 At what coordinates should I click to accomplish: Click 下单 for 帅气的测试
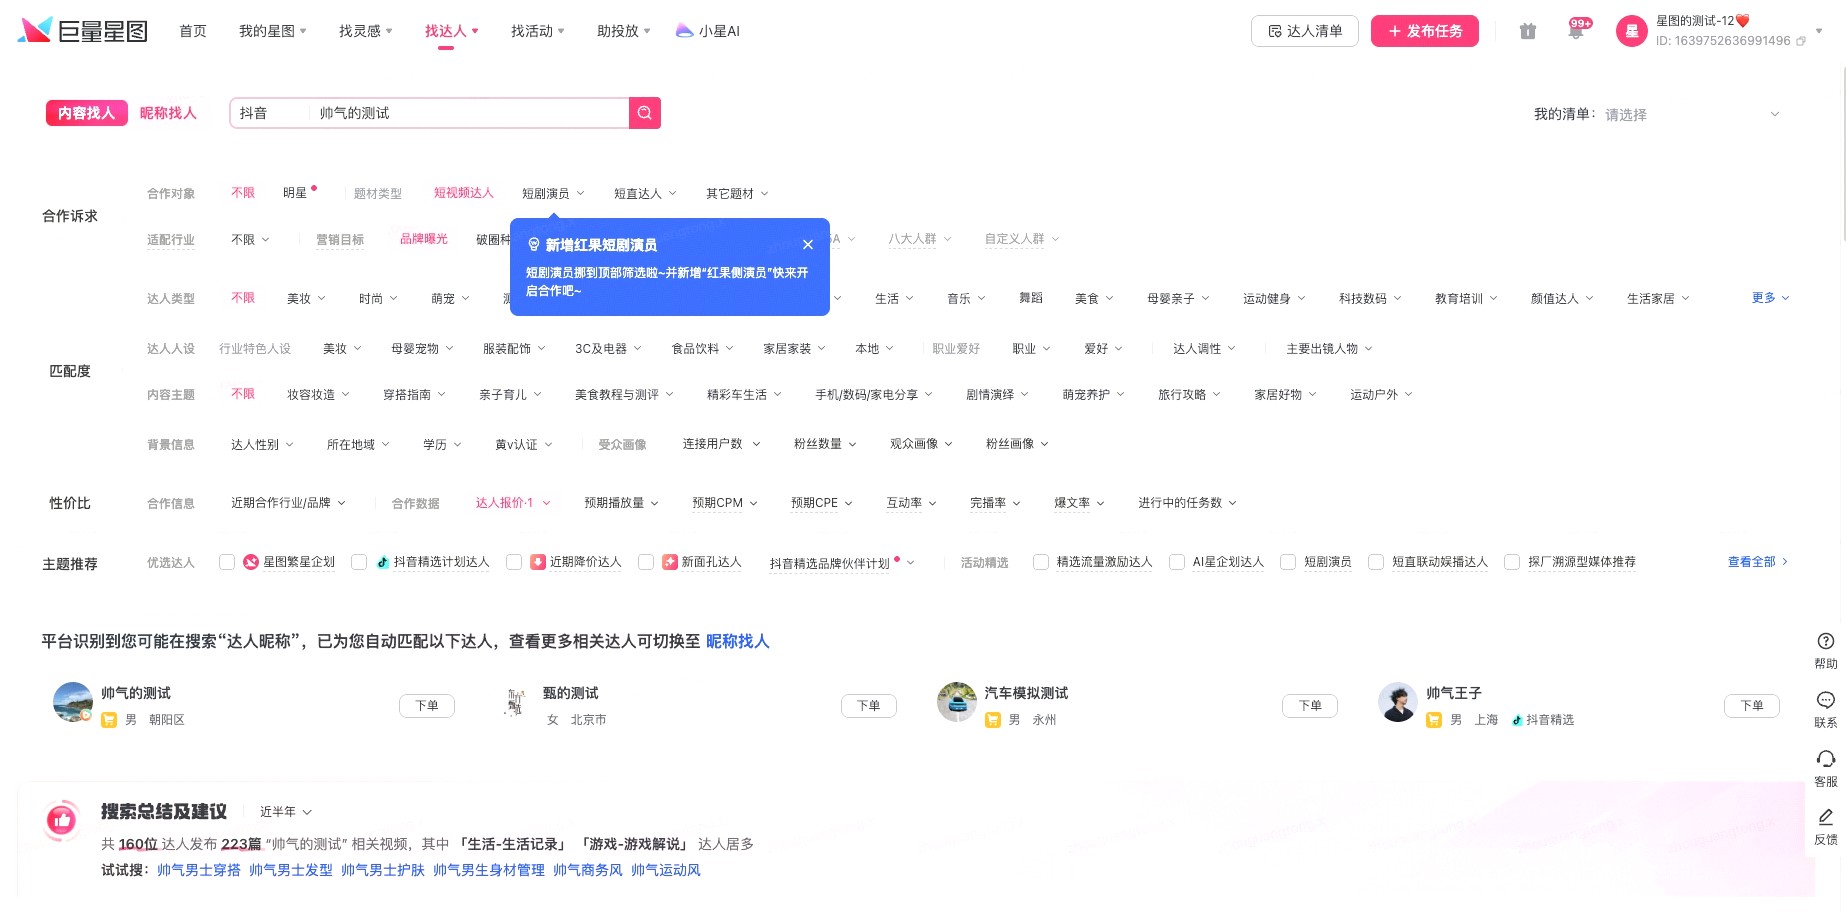coord(427,706)
